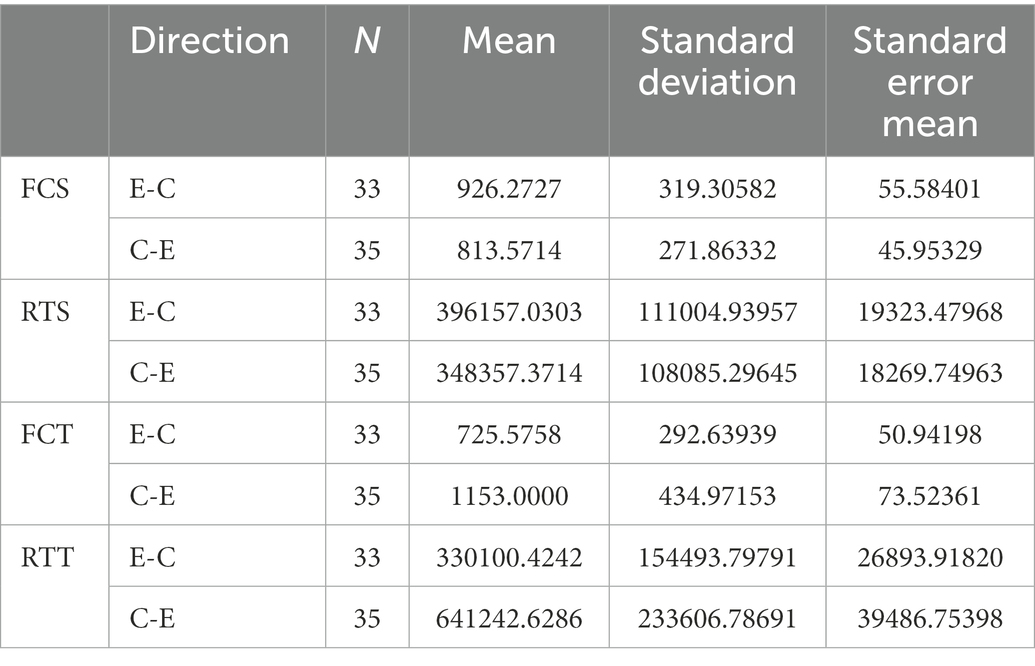1035x666 pixels.
Task: Select the Standard deviation header
Action: [718, 61]
